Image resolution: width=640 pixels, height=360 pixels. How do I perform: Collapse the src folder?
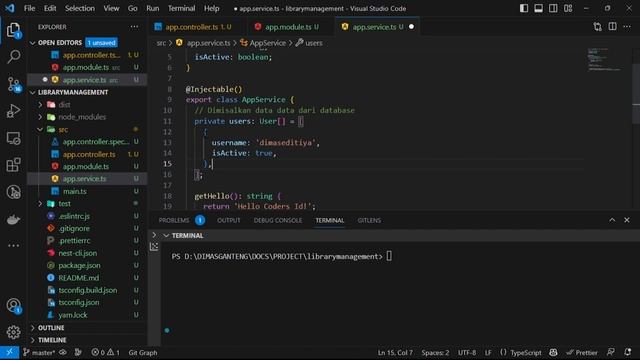pyautogui.click(x=63, y=129)
